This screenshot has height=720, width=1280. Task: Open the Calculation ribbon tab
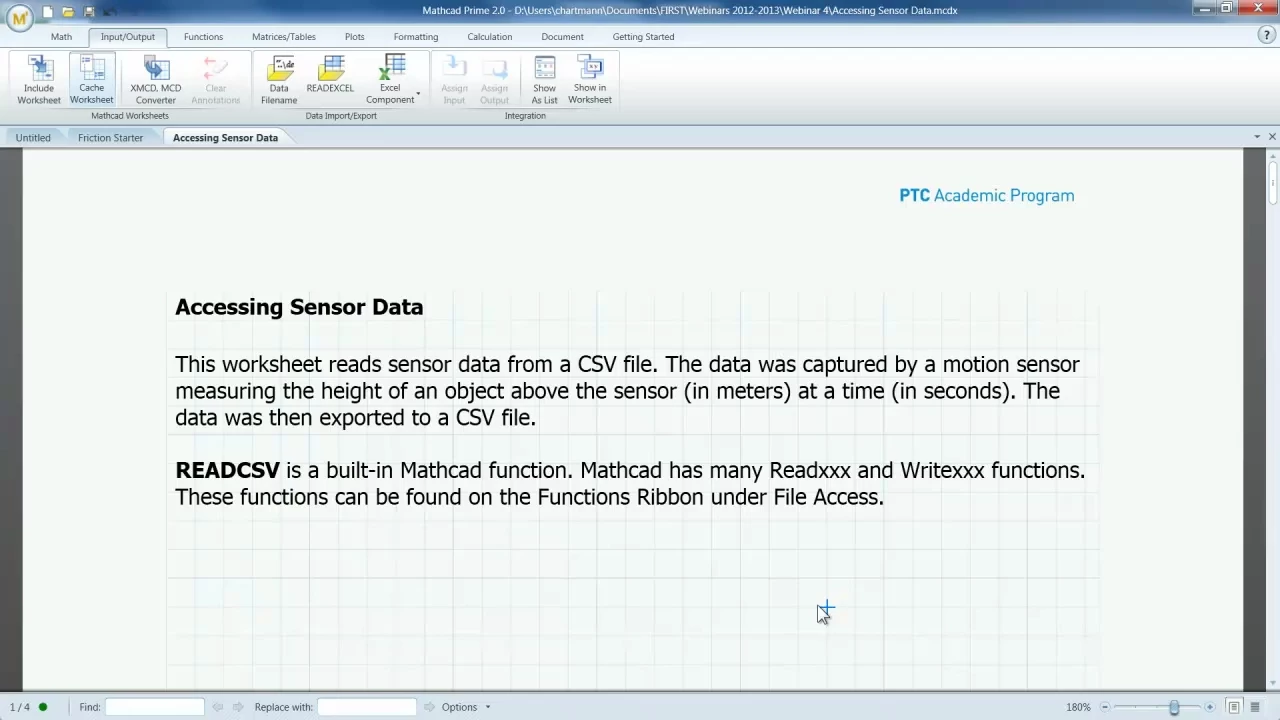tap(490, 37)
